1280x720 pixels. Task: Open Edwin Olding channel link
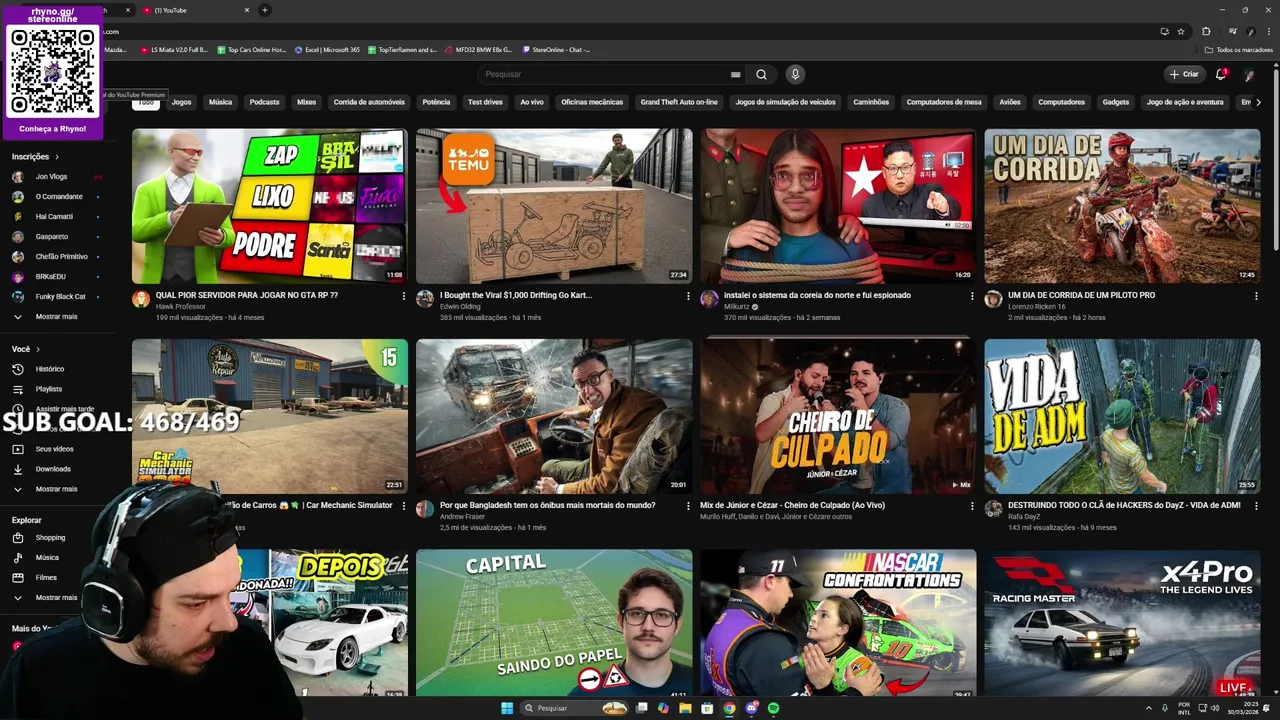click(x=460, y=307)
